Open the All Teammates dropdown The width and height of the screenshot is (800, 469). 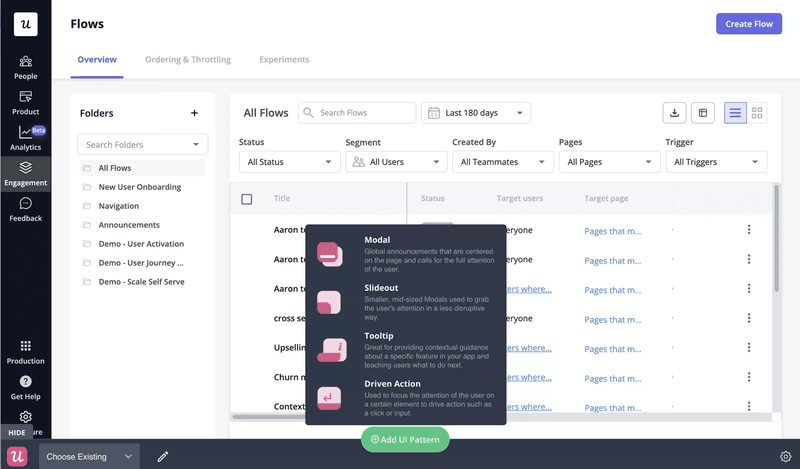click(503, 162)
